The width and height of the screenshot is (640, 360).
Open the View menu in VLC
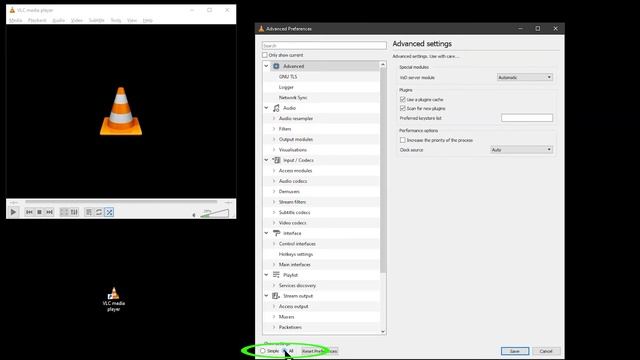pos(132,20)
